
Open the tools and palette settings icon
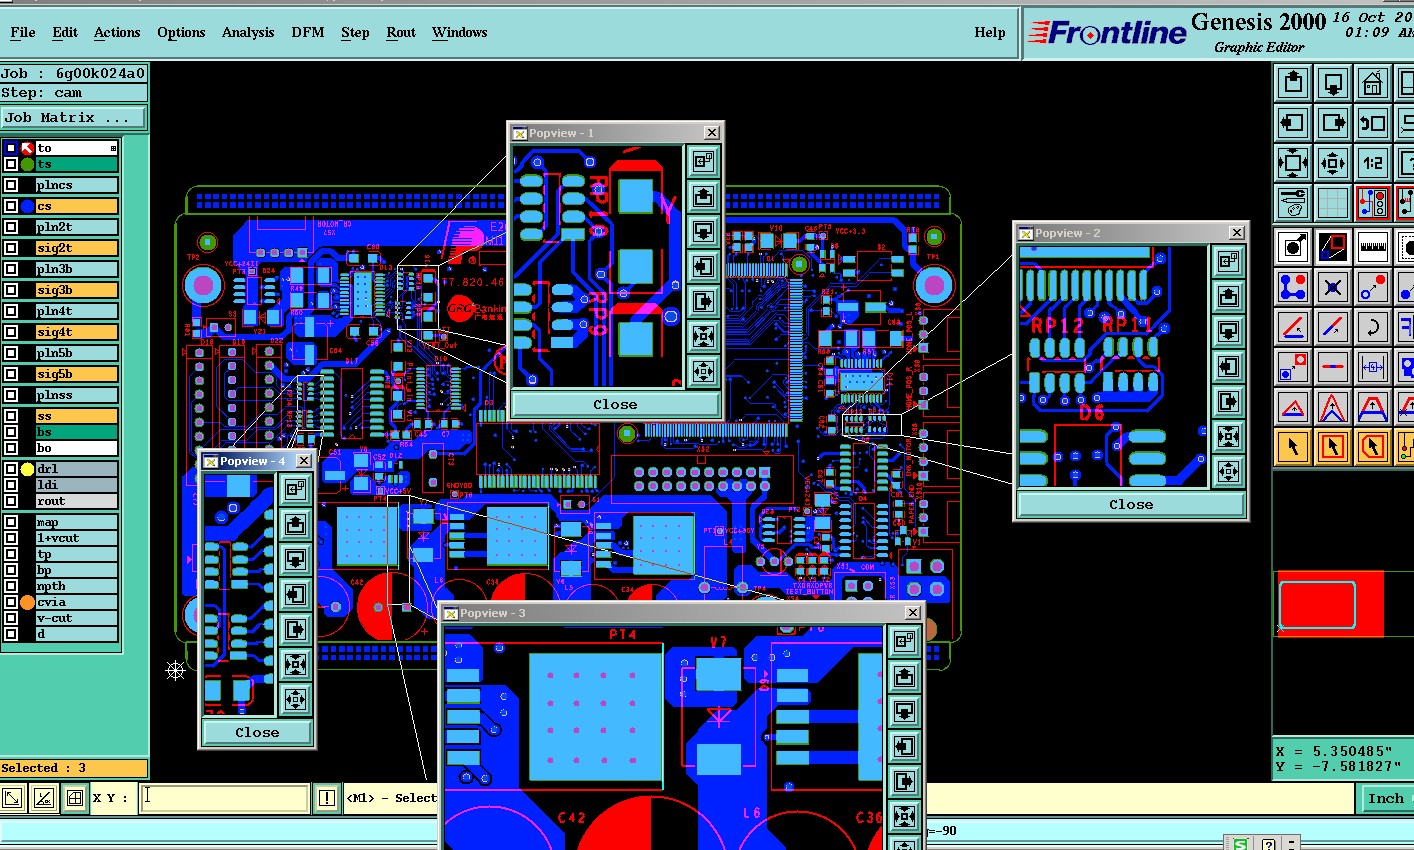(x=1293, y=203)
